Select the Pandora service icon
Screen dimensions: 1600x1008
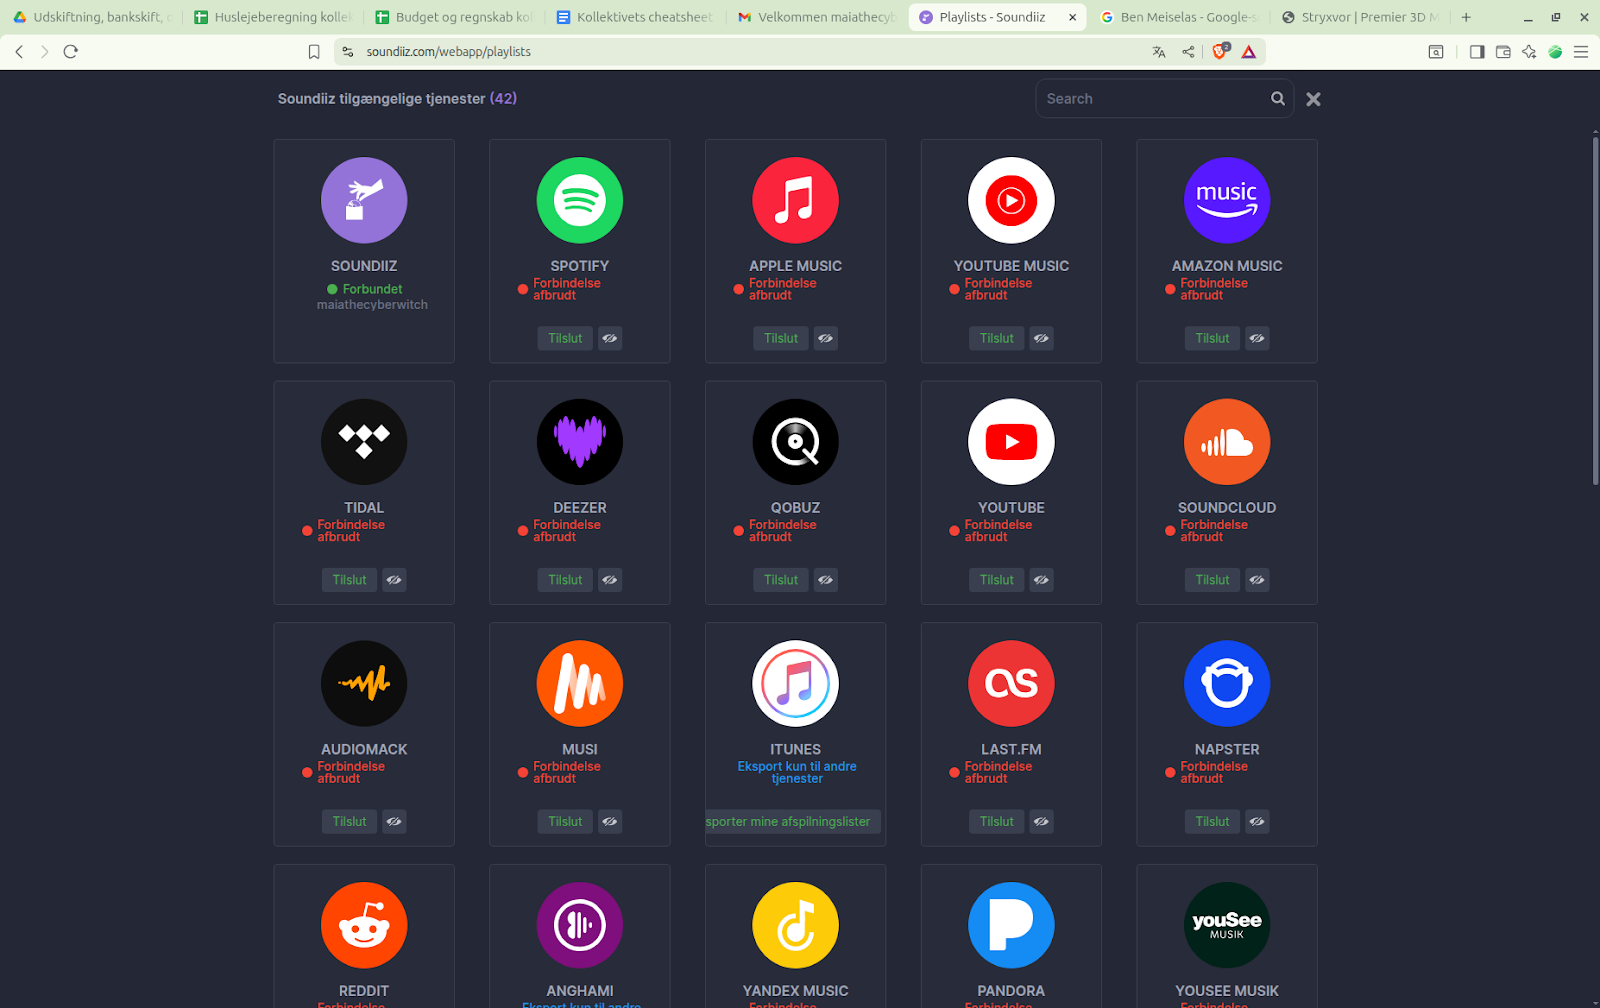[x=1011, y=925]
